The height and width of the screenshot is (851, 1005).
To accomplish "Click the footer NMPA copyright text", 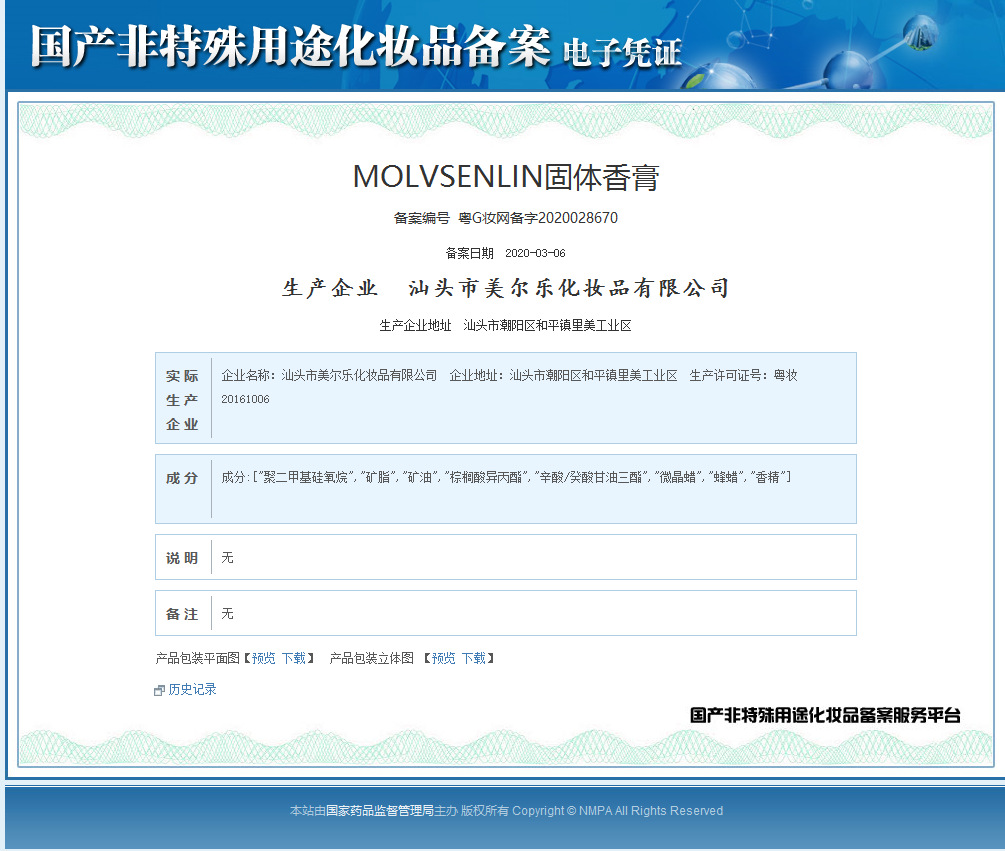I will pyautogui.click(x=506, y=811).
